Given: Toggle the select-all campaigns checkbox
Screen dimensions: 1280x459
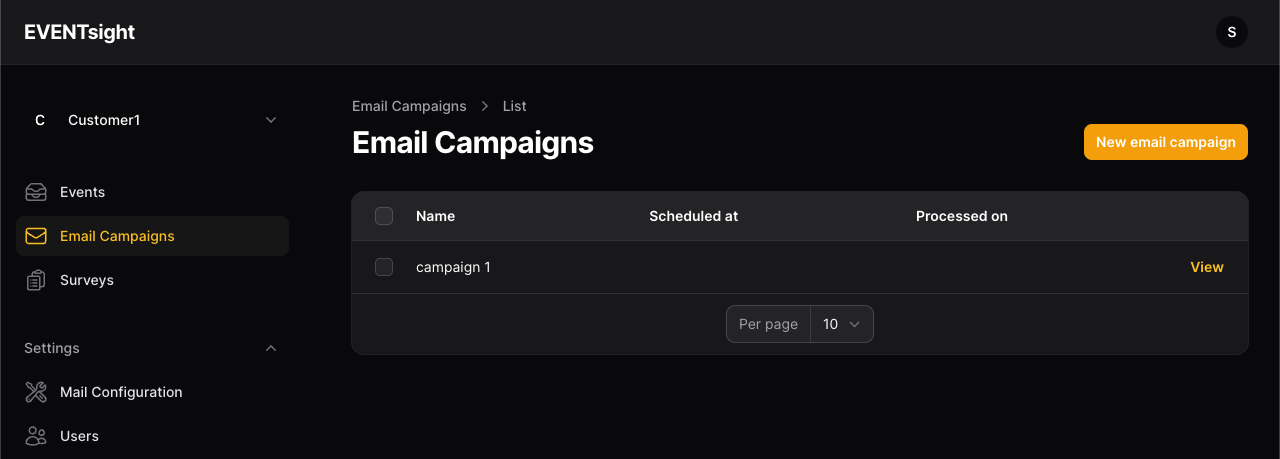Looking at the screenshot, I should [x=384, y=216].
